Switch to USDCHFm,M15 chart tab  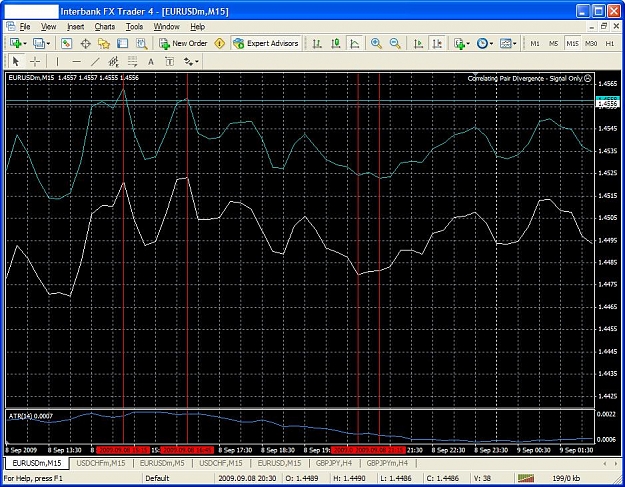click(x=100, y=463)
